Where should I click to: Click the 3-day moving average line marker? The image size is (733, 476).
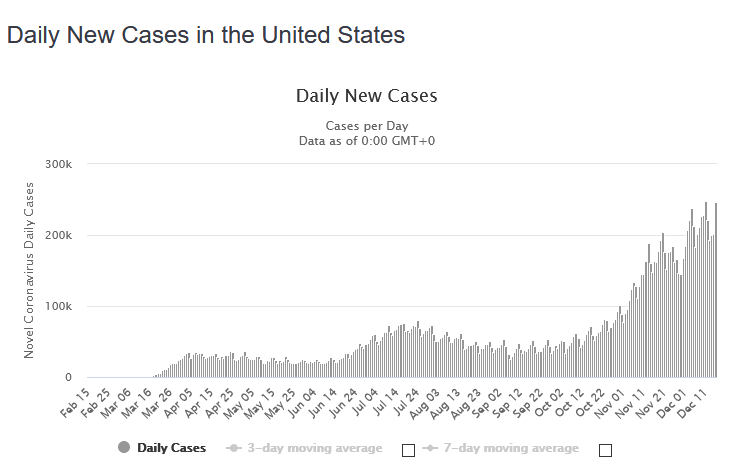coord(233,448)
